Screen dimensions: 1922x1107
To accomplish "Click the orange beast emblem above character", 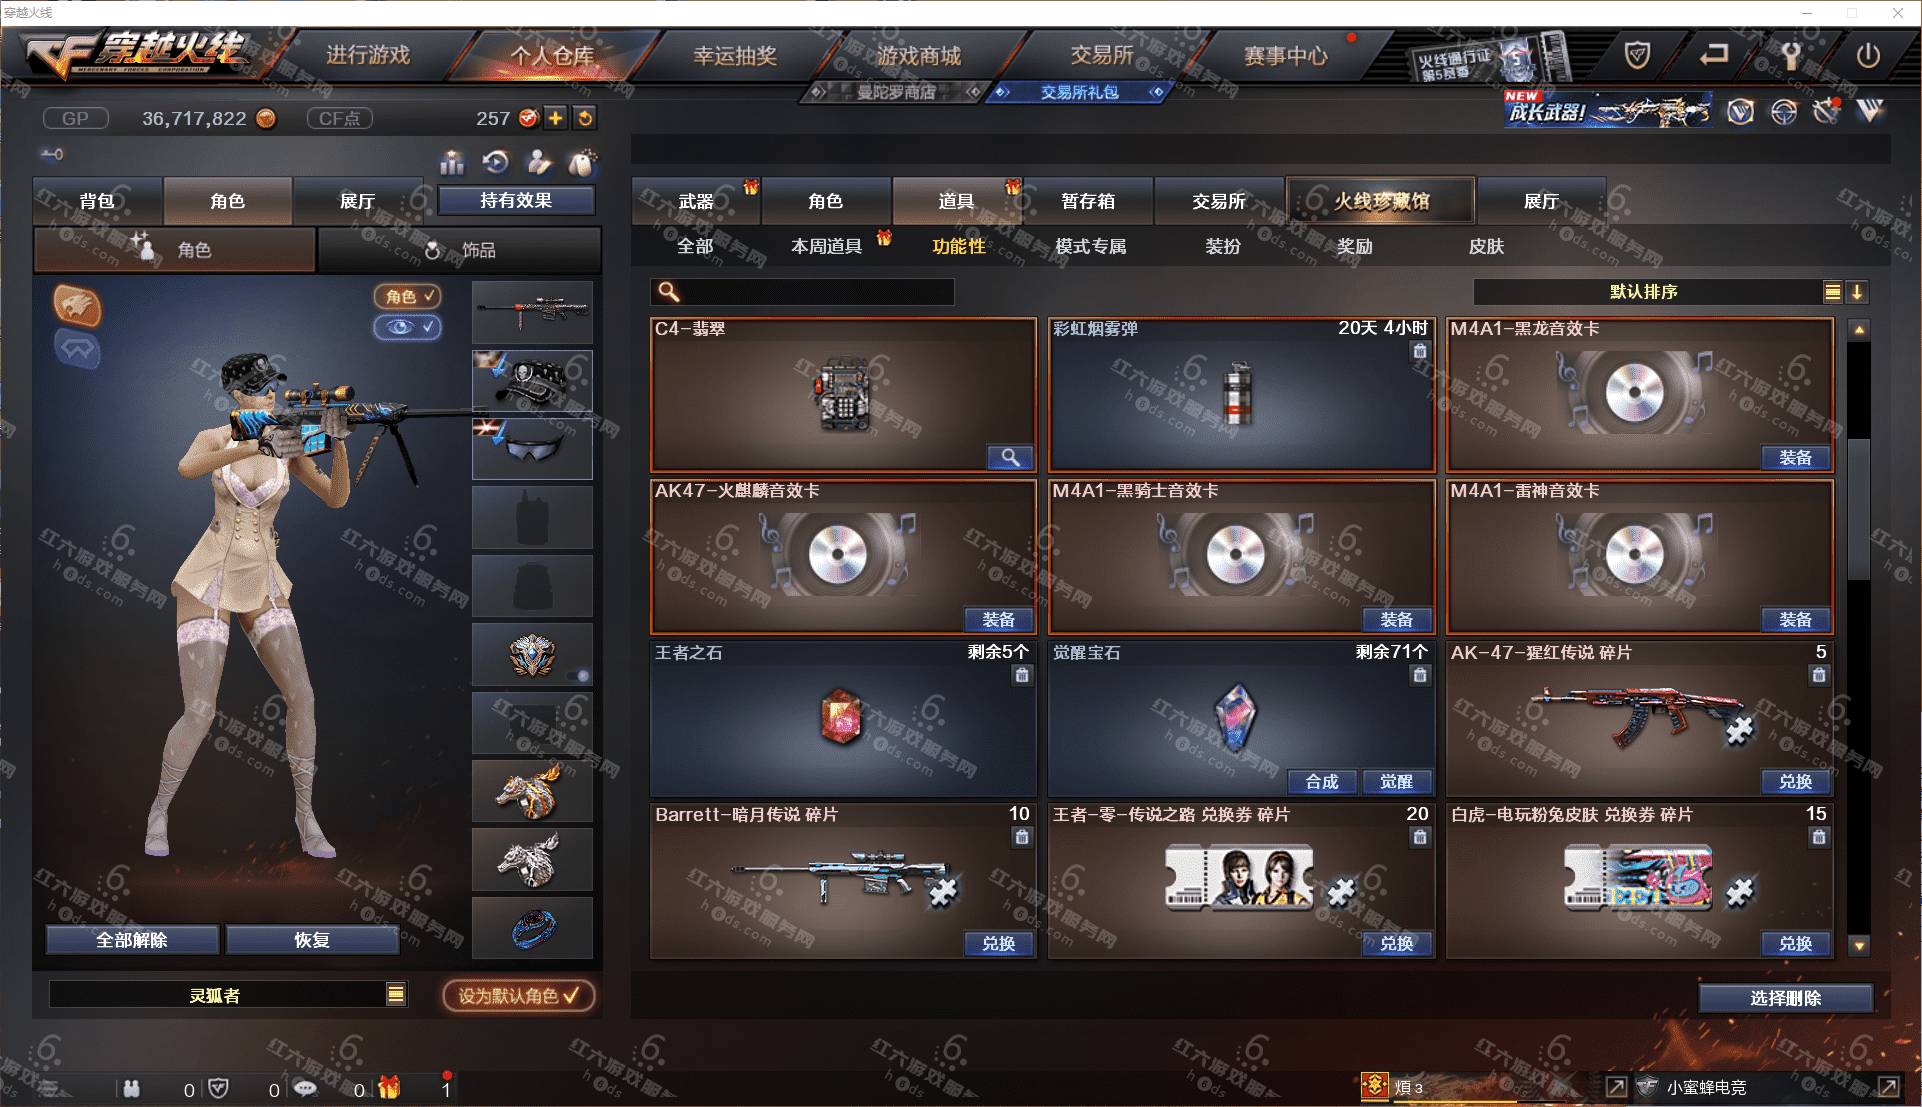I will [78, 305].
